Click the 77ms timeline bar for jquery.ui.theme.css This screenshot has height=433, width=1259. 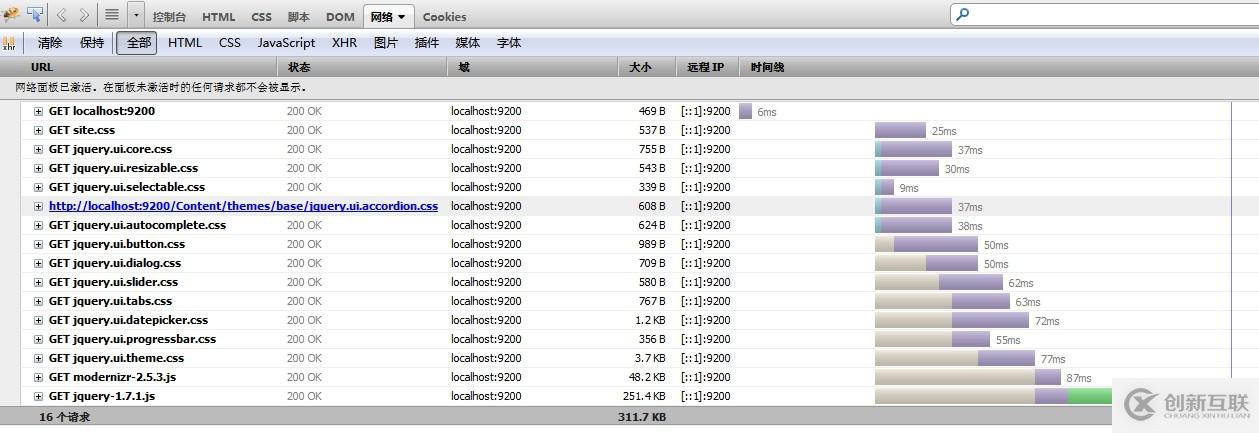(955, 358)
